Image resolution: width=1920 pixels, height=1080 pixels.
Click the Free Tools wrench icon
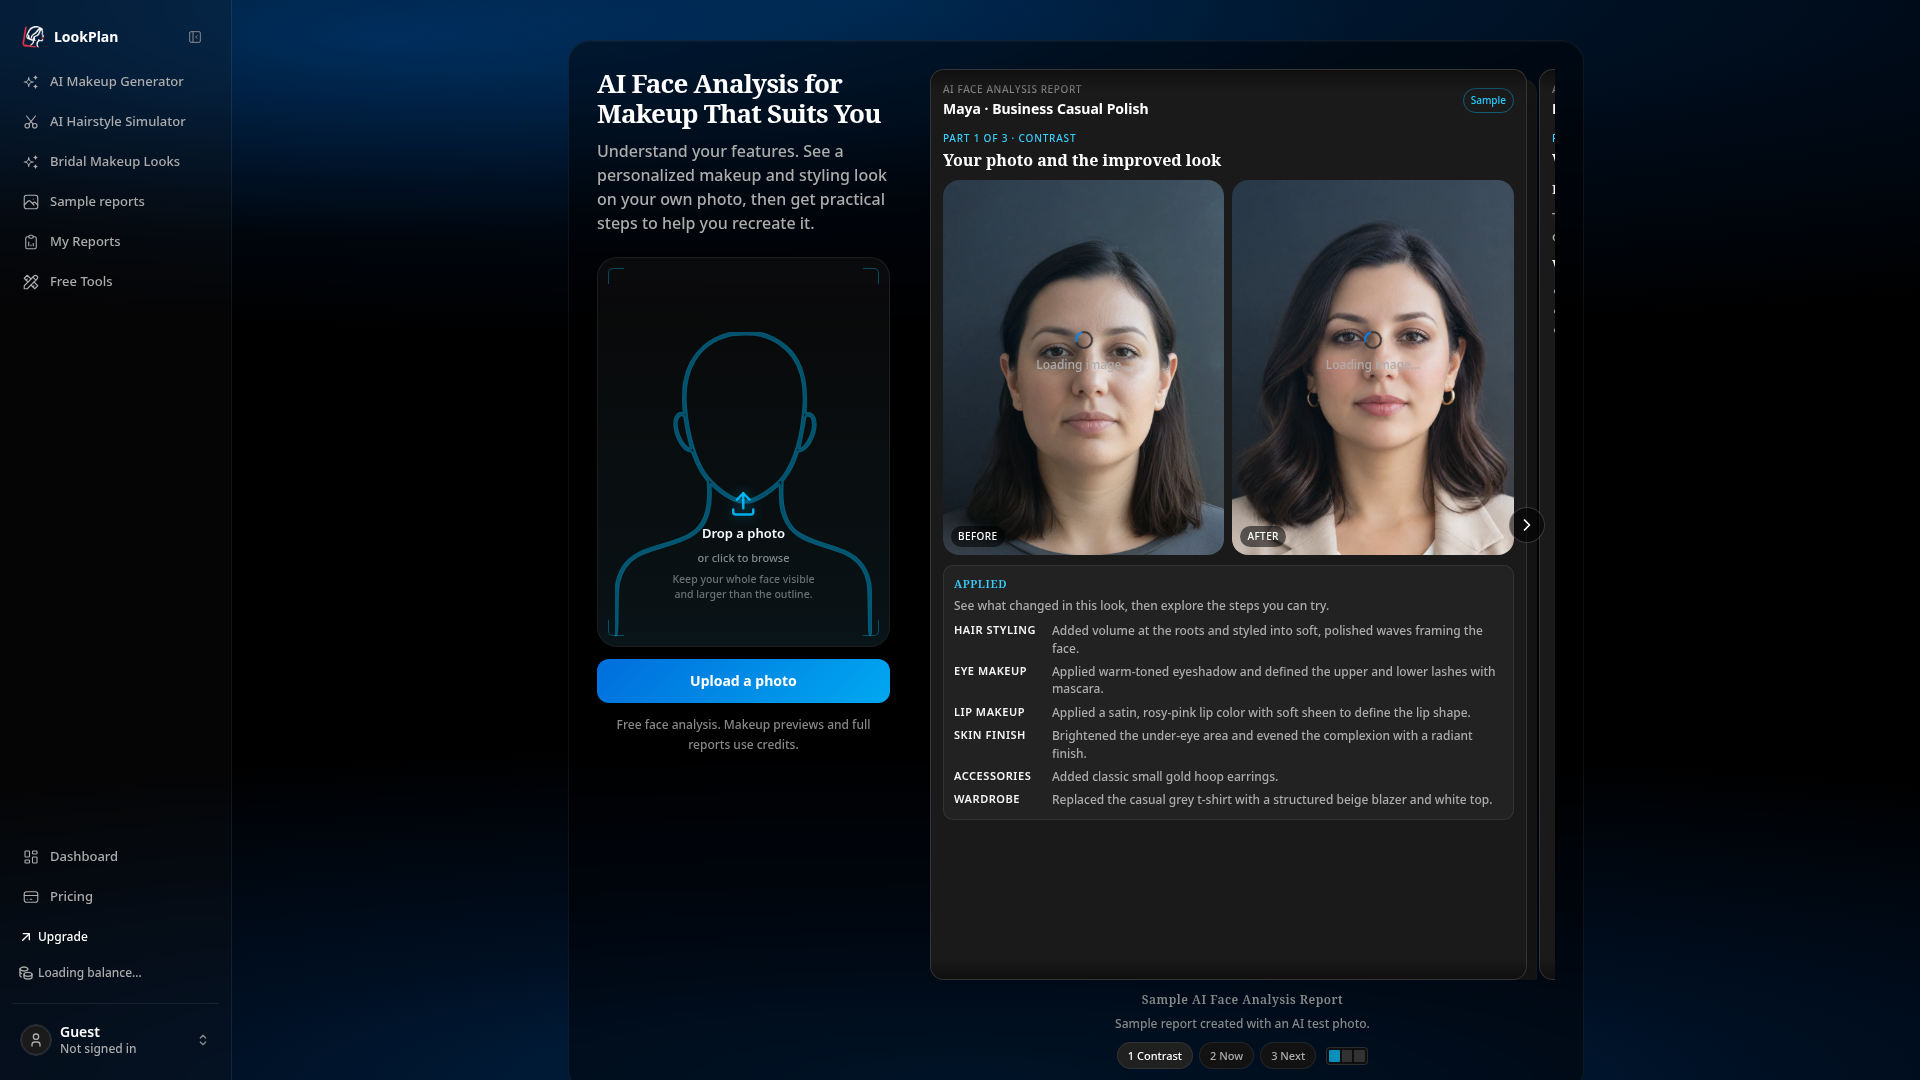(31, 282)
